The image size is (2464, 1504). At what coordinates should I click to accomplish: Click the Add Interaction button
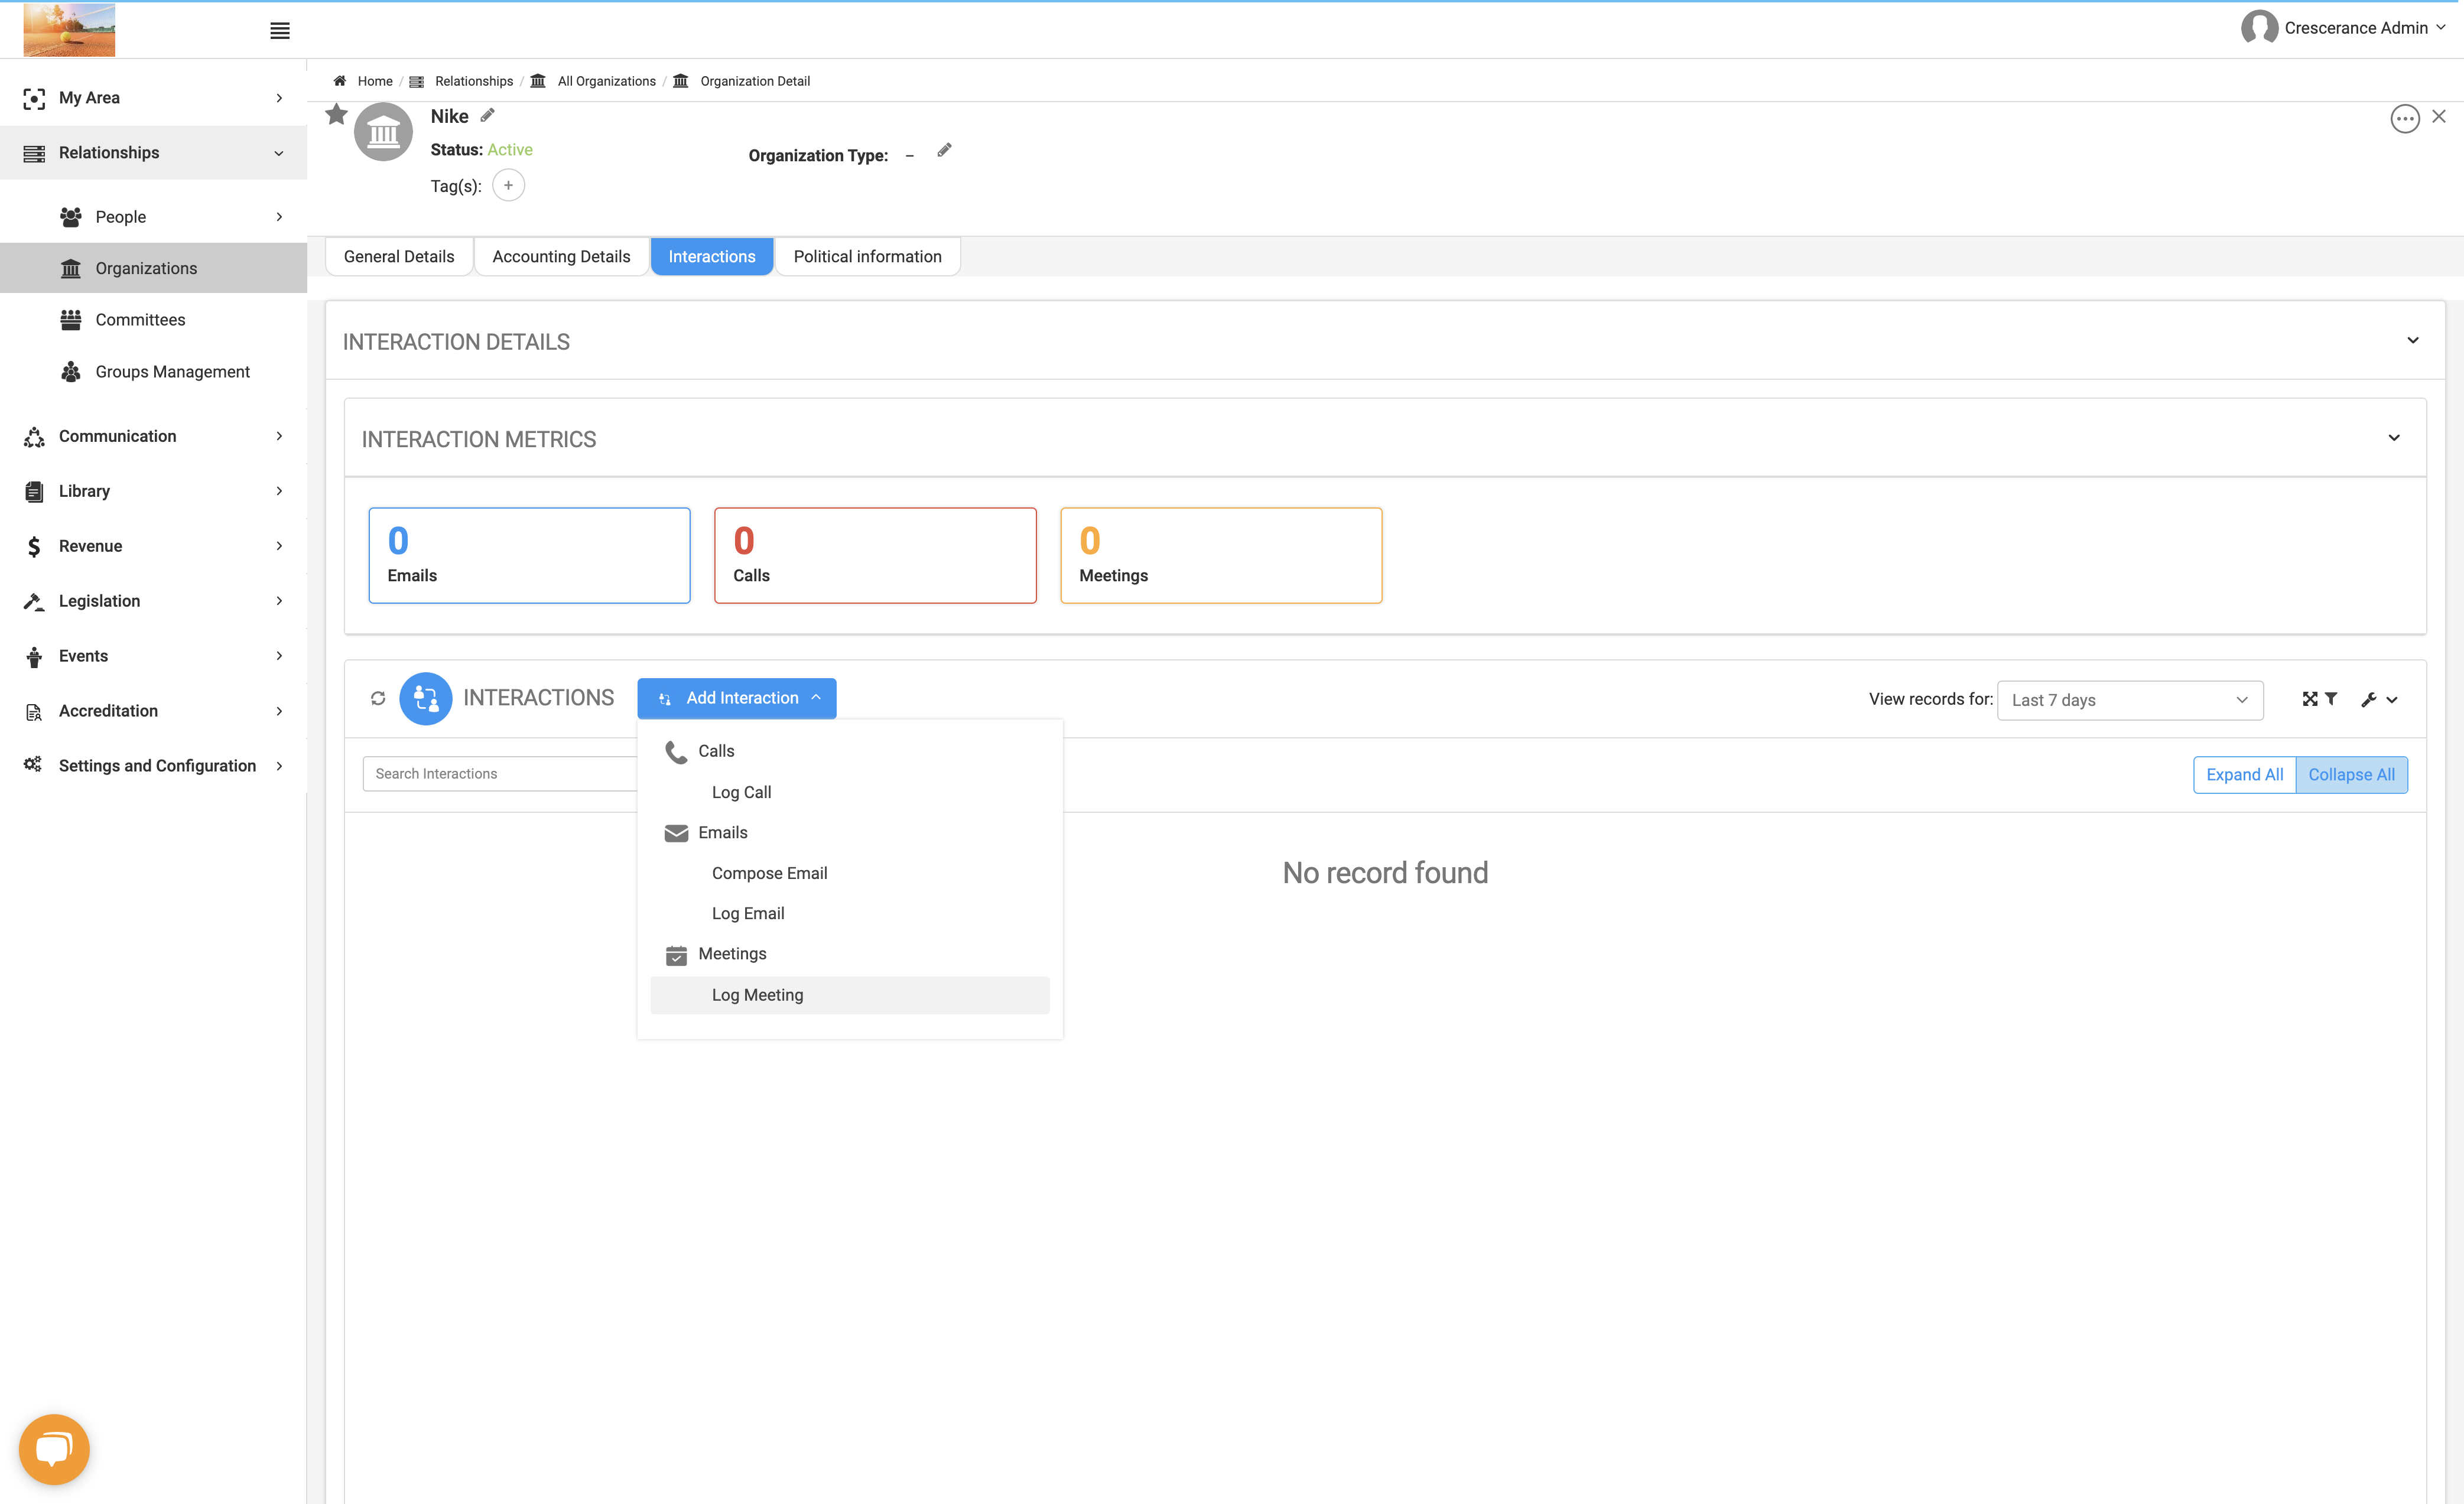737,698
